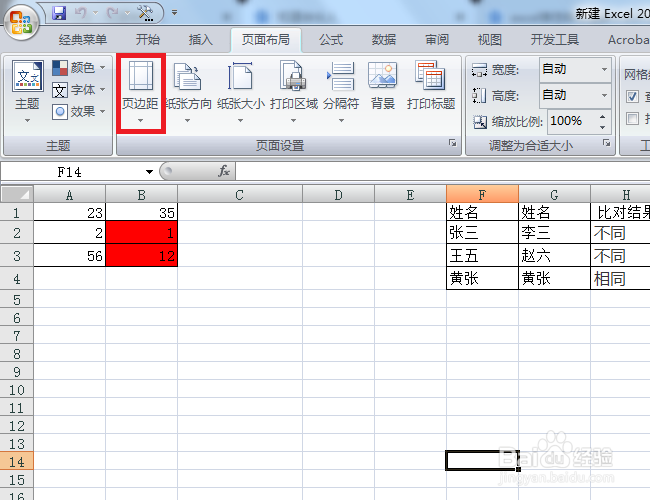The height and width of the screenshot is (500, 650).
Task: Switch to 插入 Insert tab
Action: pyautogui.click(x=201, y=40)
